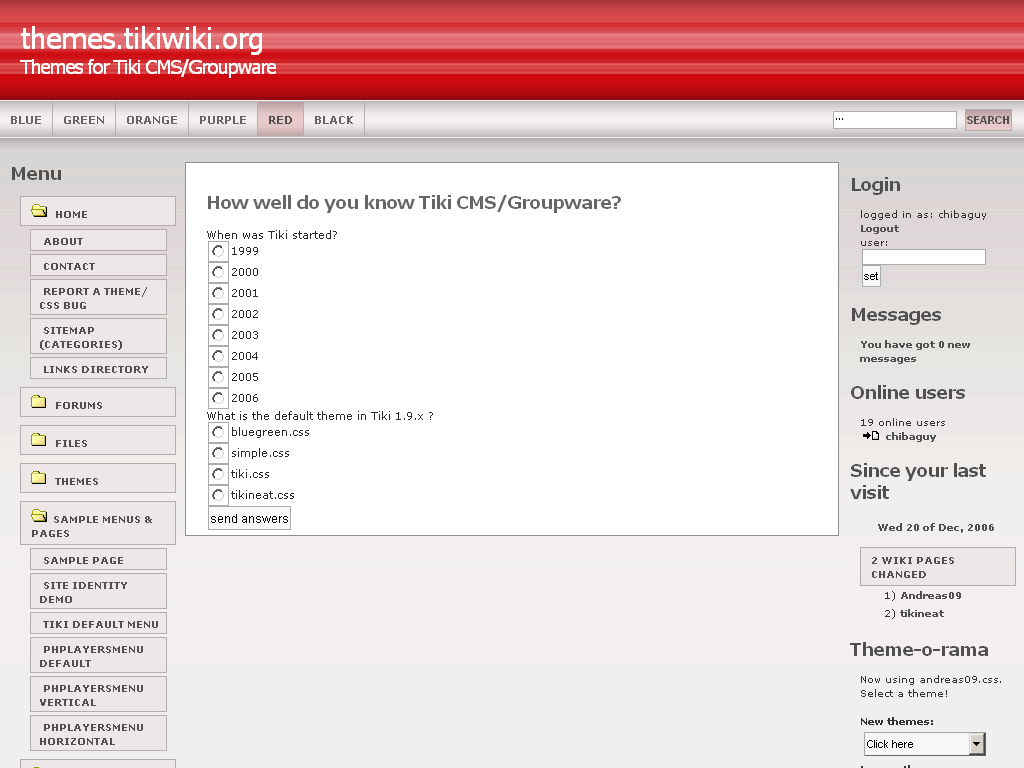Viewport: 1024px width, 768px height.
Task: Click the Logout link
Action: coord(880,229)
